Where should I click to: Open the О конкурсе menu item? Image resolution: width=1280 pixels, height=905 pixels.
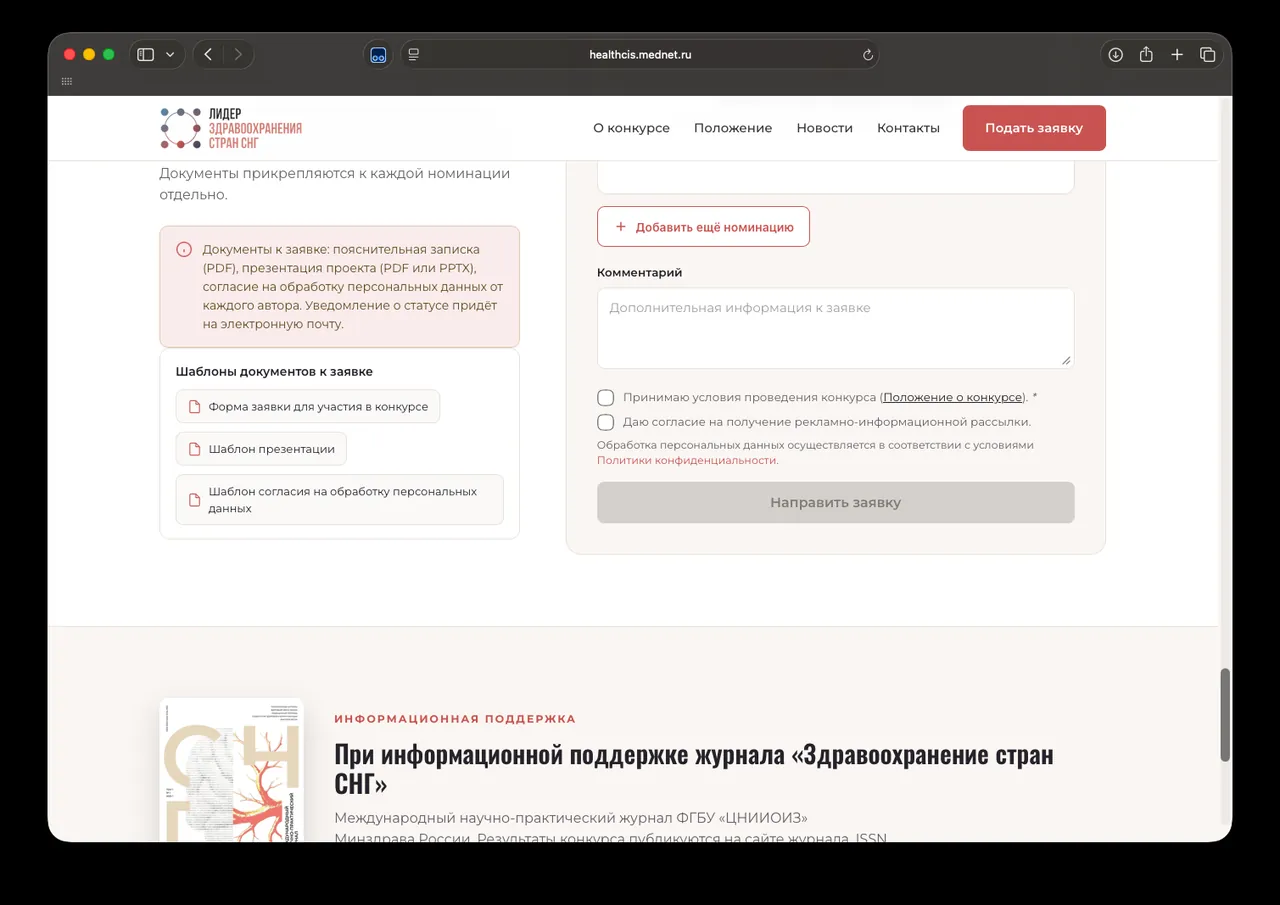pyautogui.click(x=631, y=128)
